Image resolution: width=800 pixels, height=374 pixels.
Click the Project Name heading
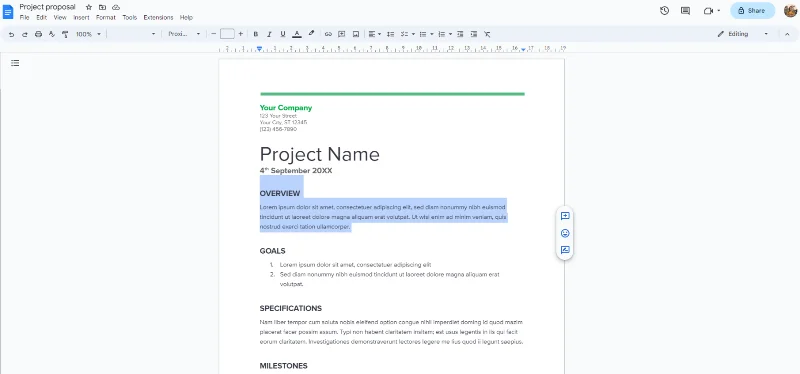(319, 154)
